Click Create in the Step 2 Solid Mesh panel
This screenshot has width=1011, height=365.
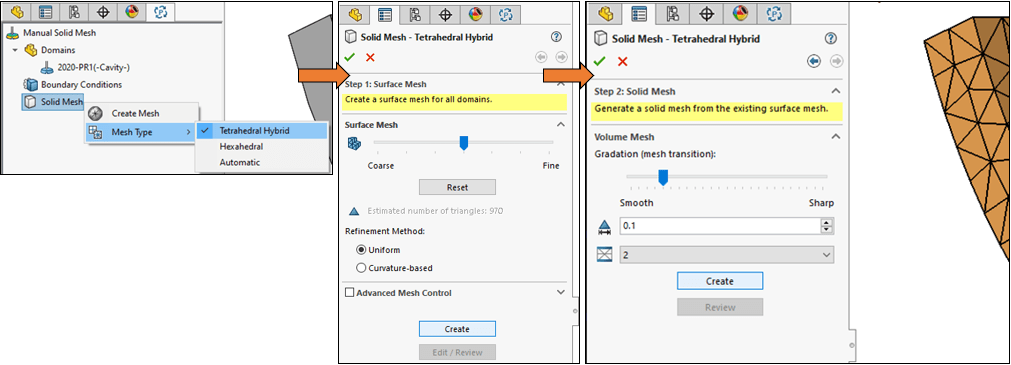pyautogui.click(x=720, y=281)
